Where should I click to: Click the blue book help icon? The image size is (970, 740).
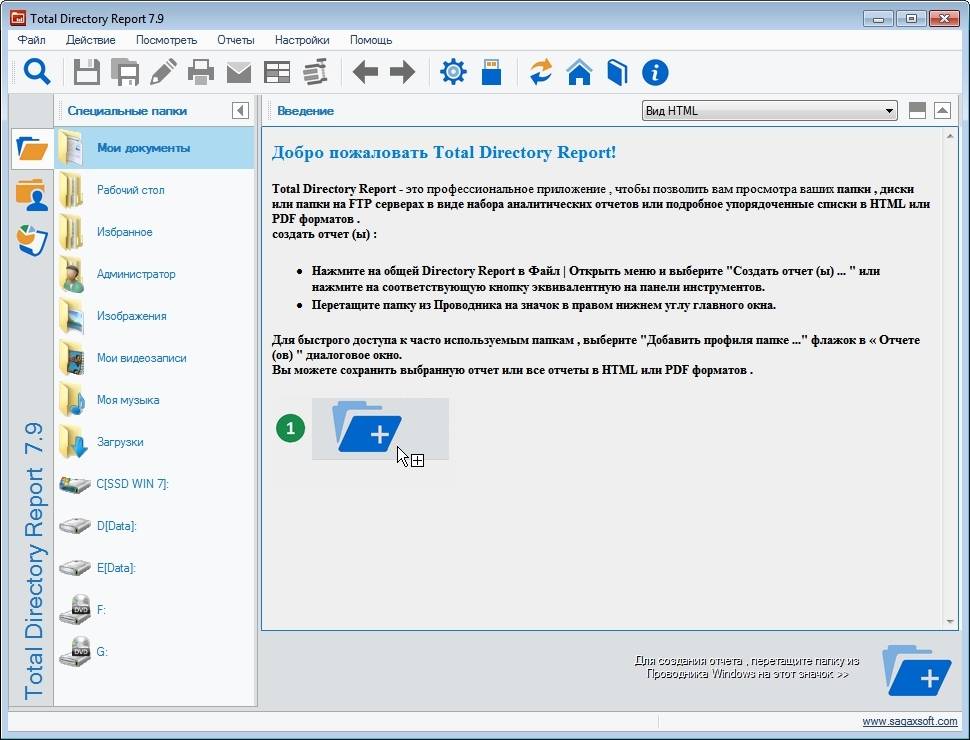(x=617, y=72)
